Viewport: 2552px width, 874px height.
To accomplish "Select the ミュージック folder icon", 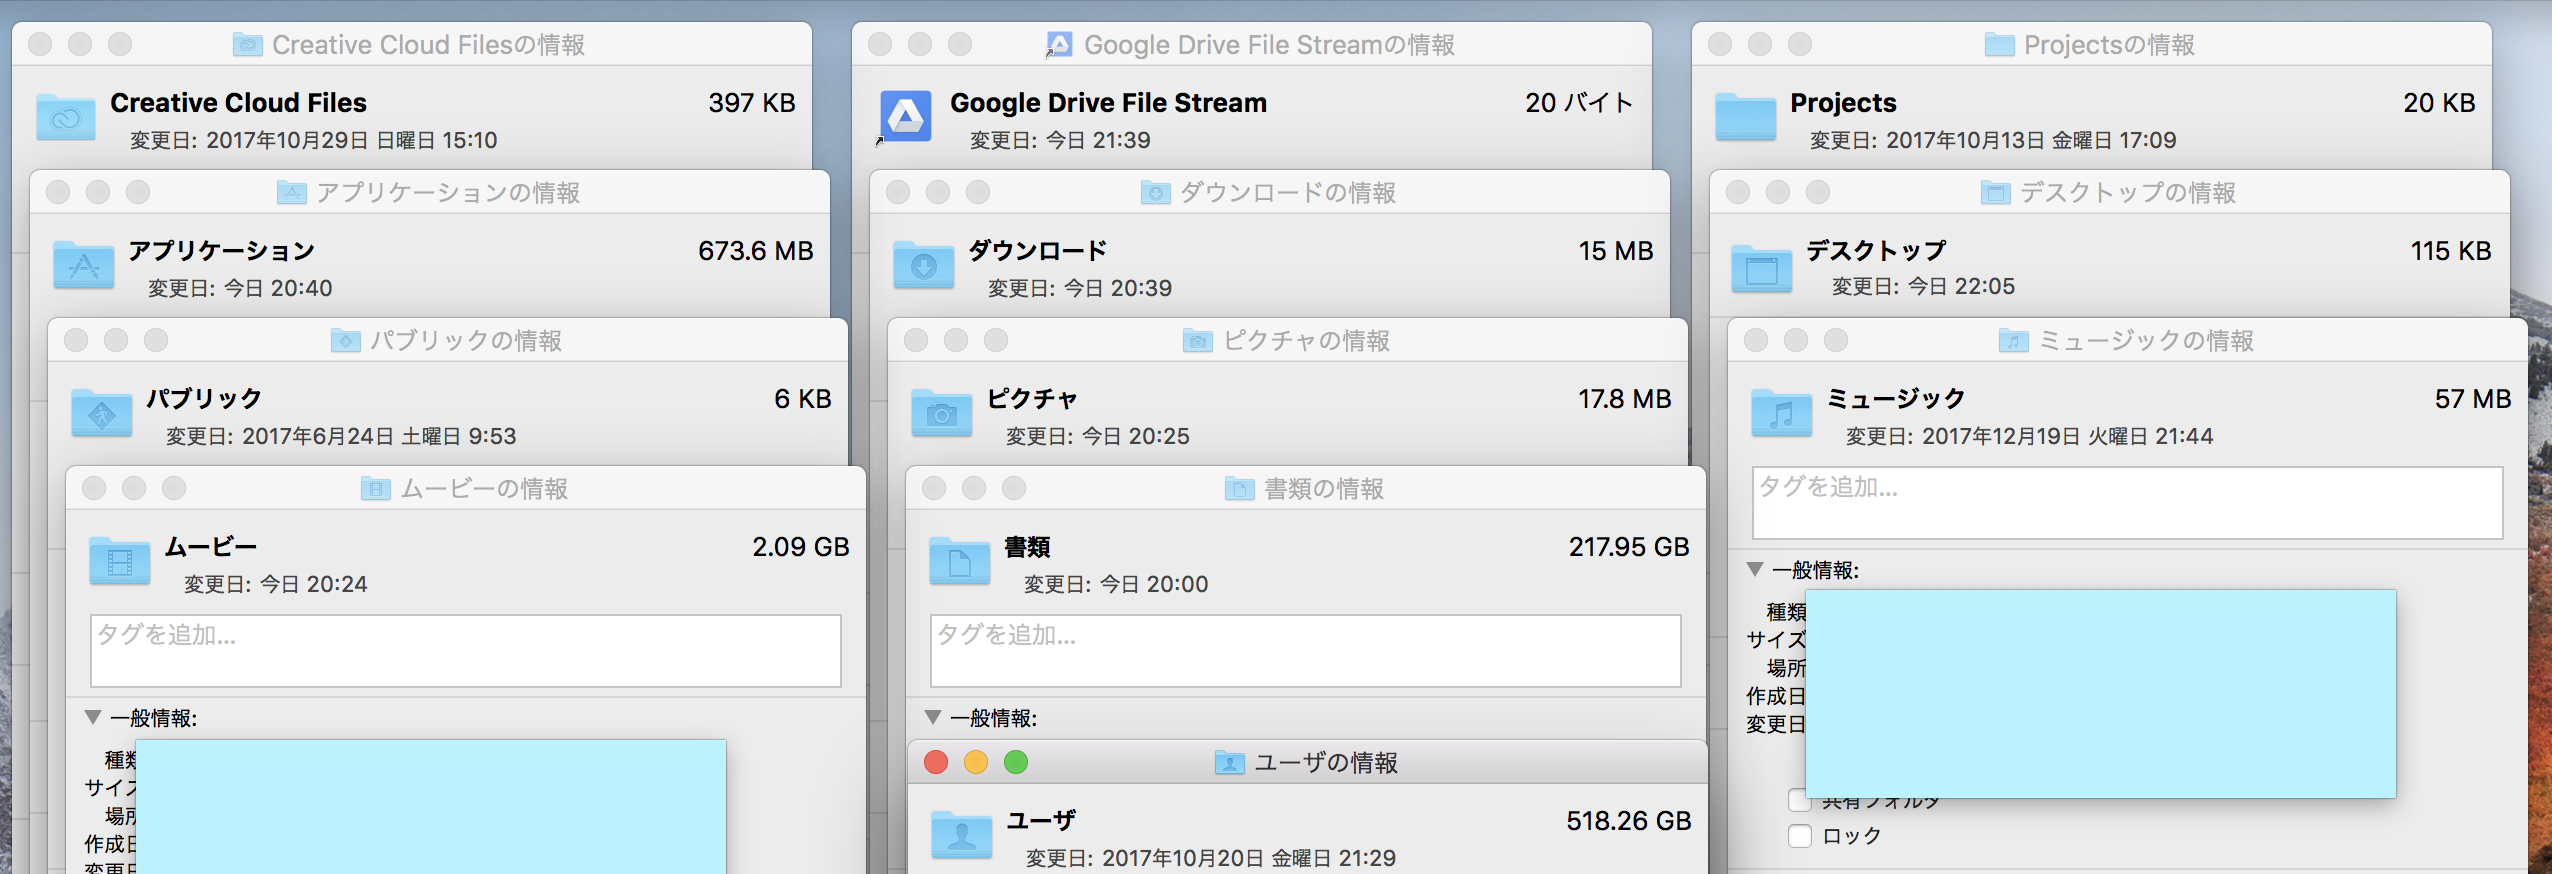I will point(1782,413).
